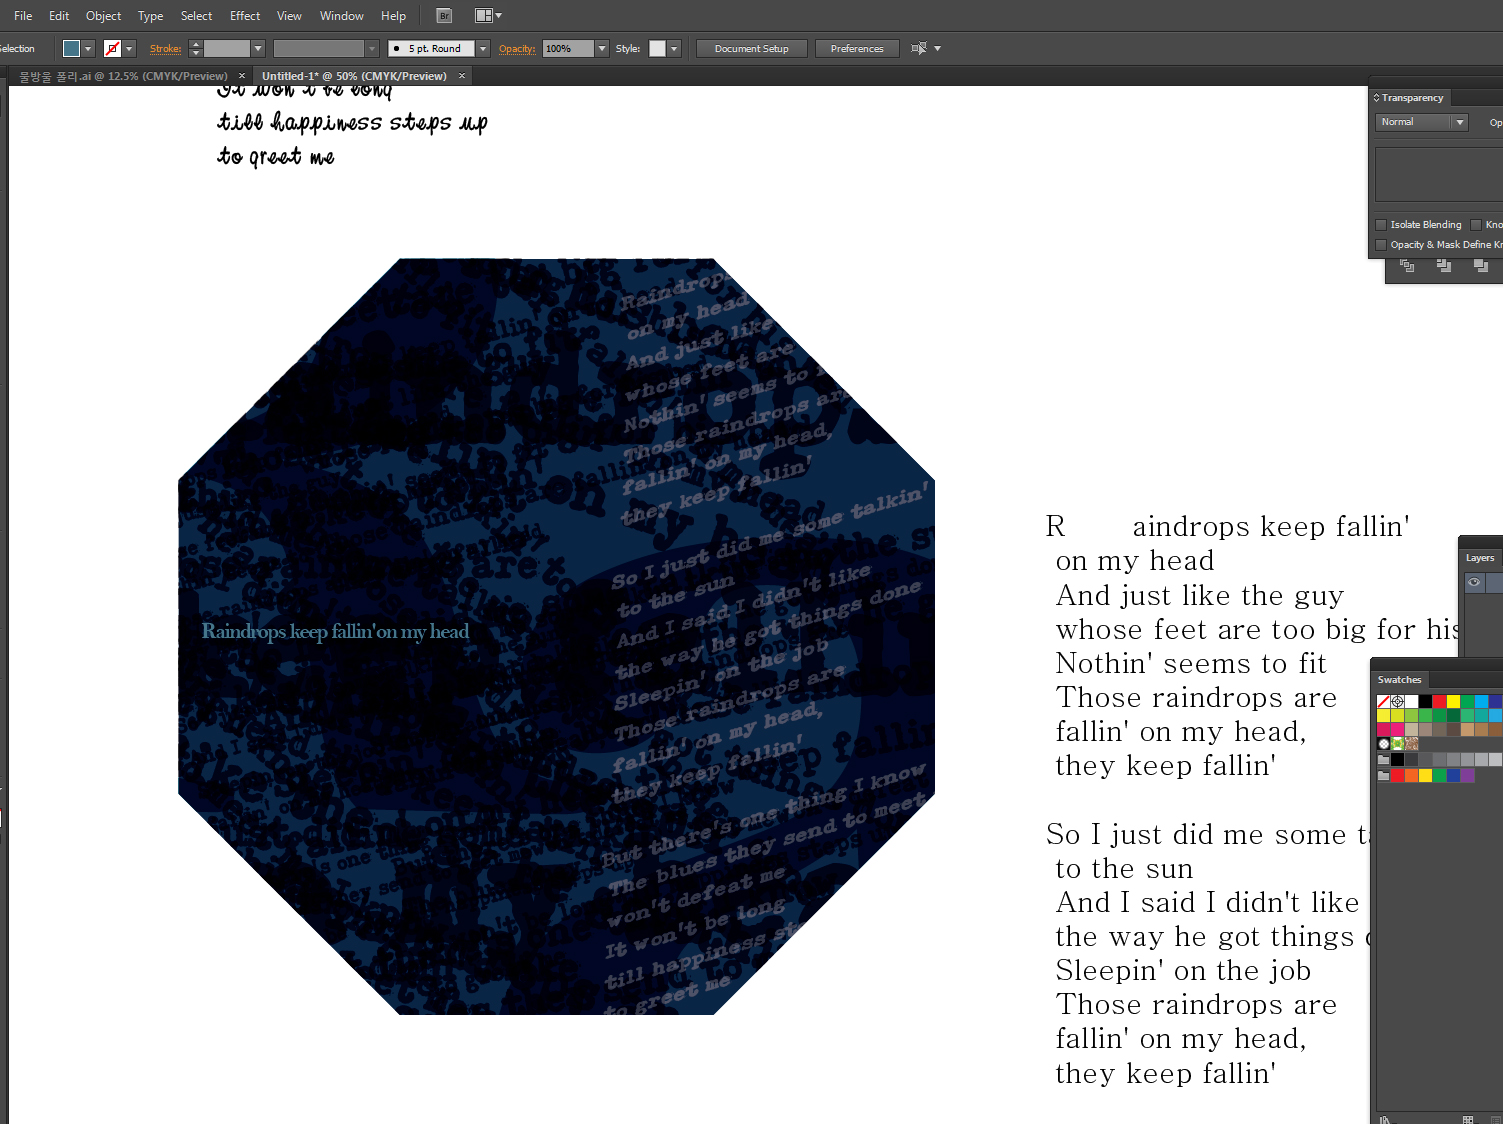Open the fill color dropdown arrow
The width and height of the screenshot is (1503, 1124).
(x=88, y=48)
